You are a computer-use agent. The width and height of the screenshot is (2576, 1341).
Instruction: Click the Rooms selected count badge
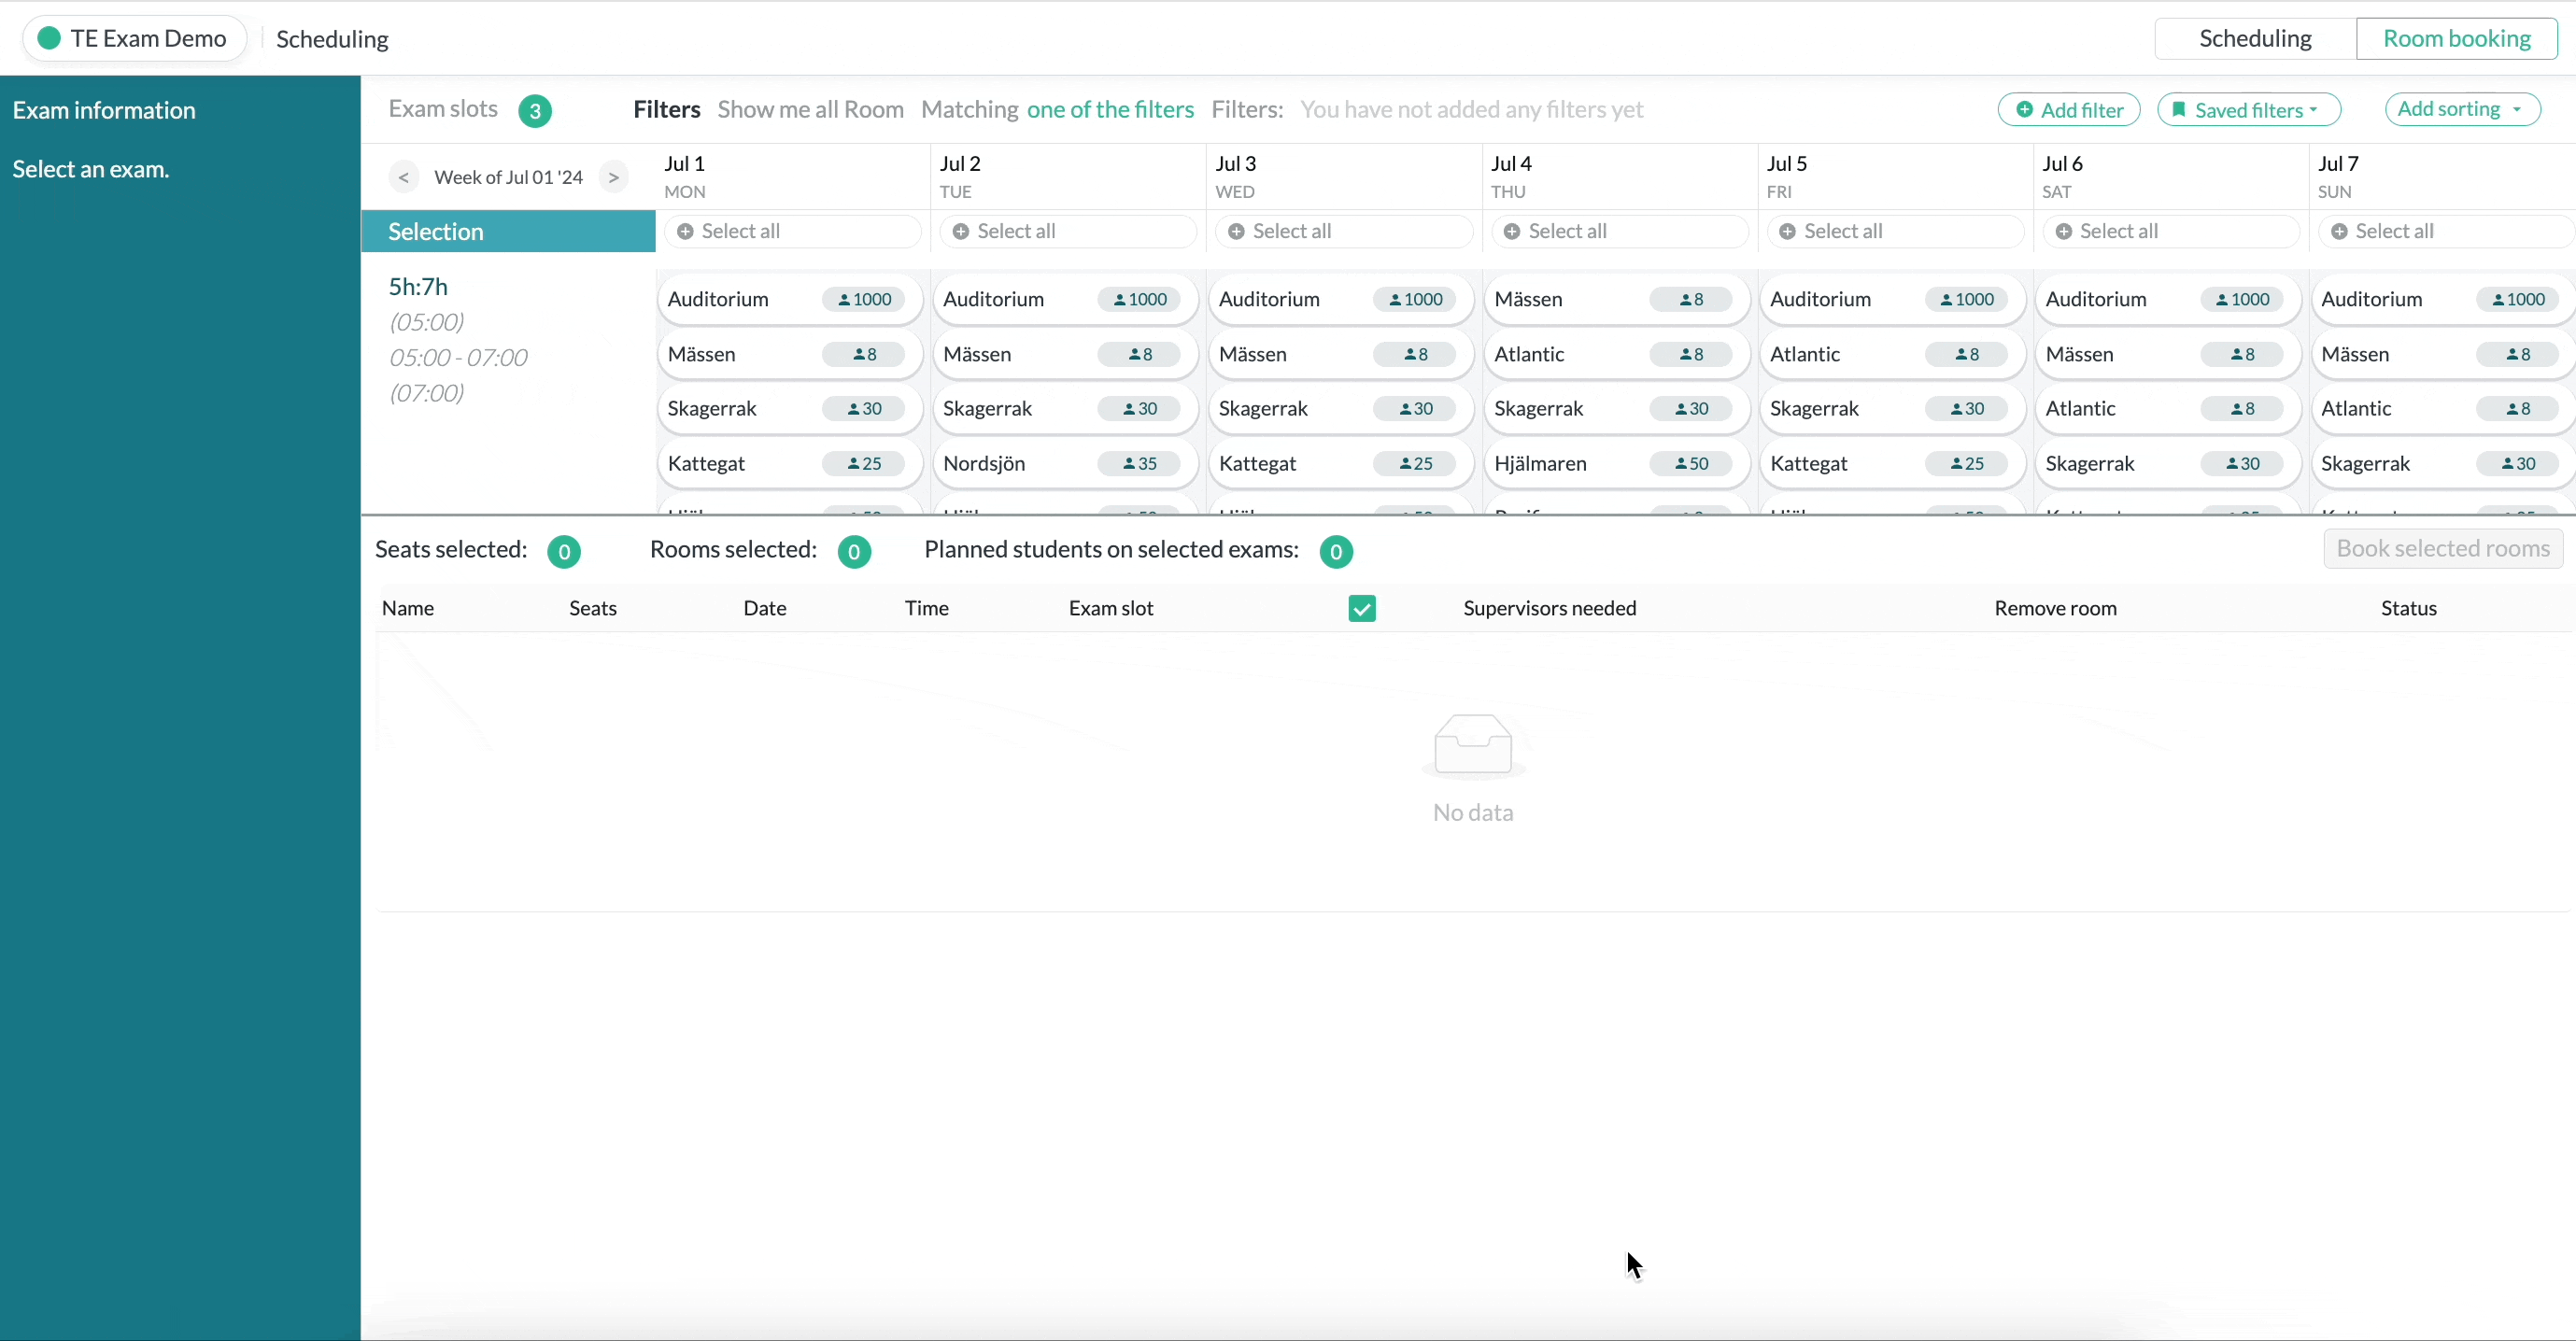[x=854, y=552]
